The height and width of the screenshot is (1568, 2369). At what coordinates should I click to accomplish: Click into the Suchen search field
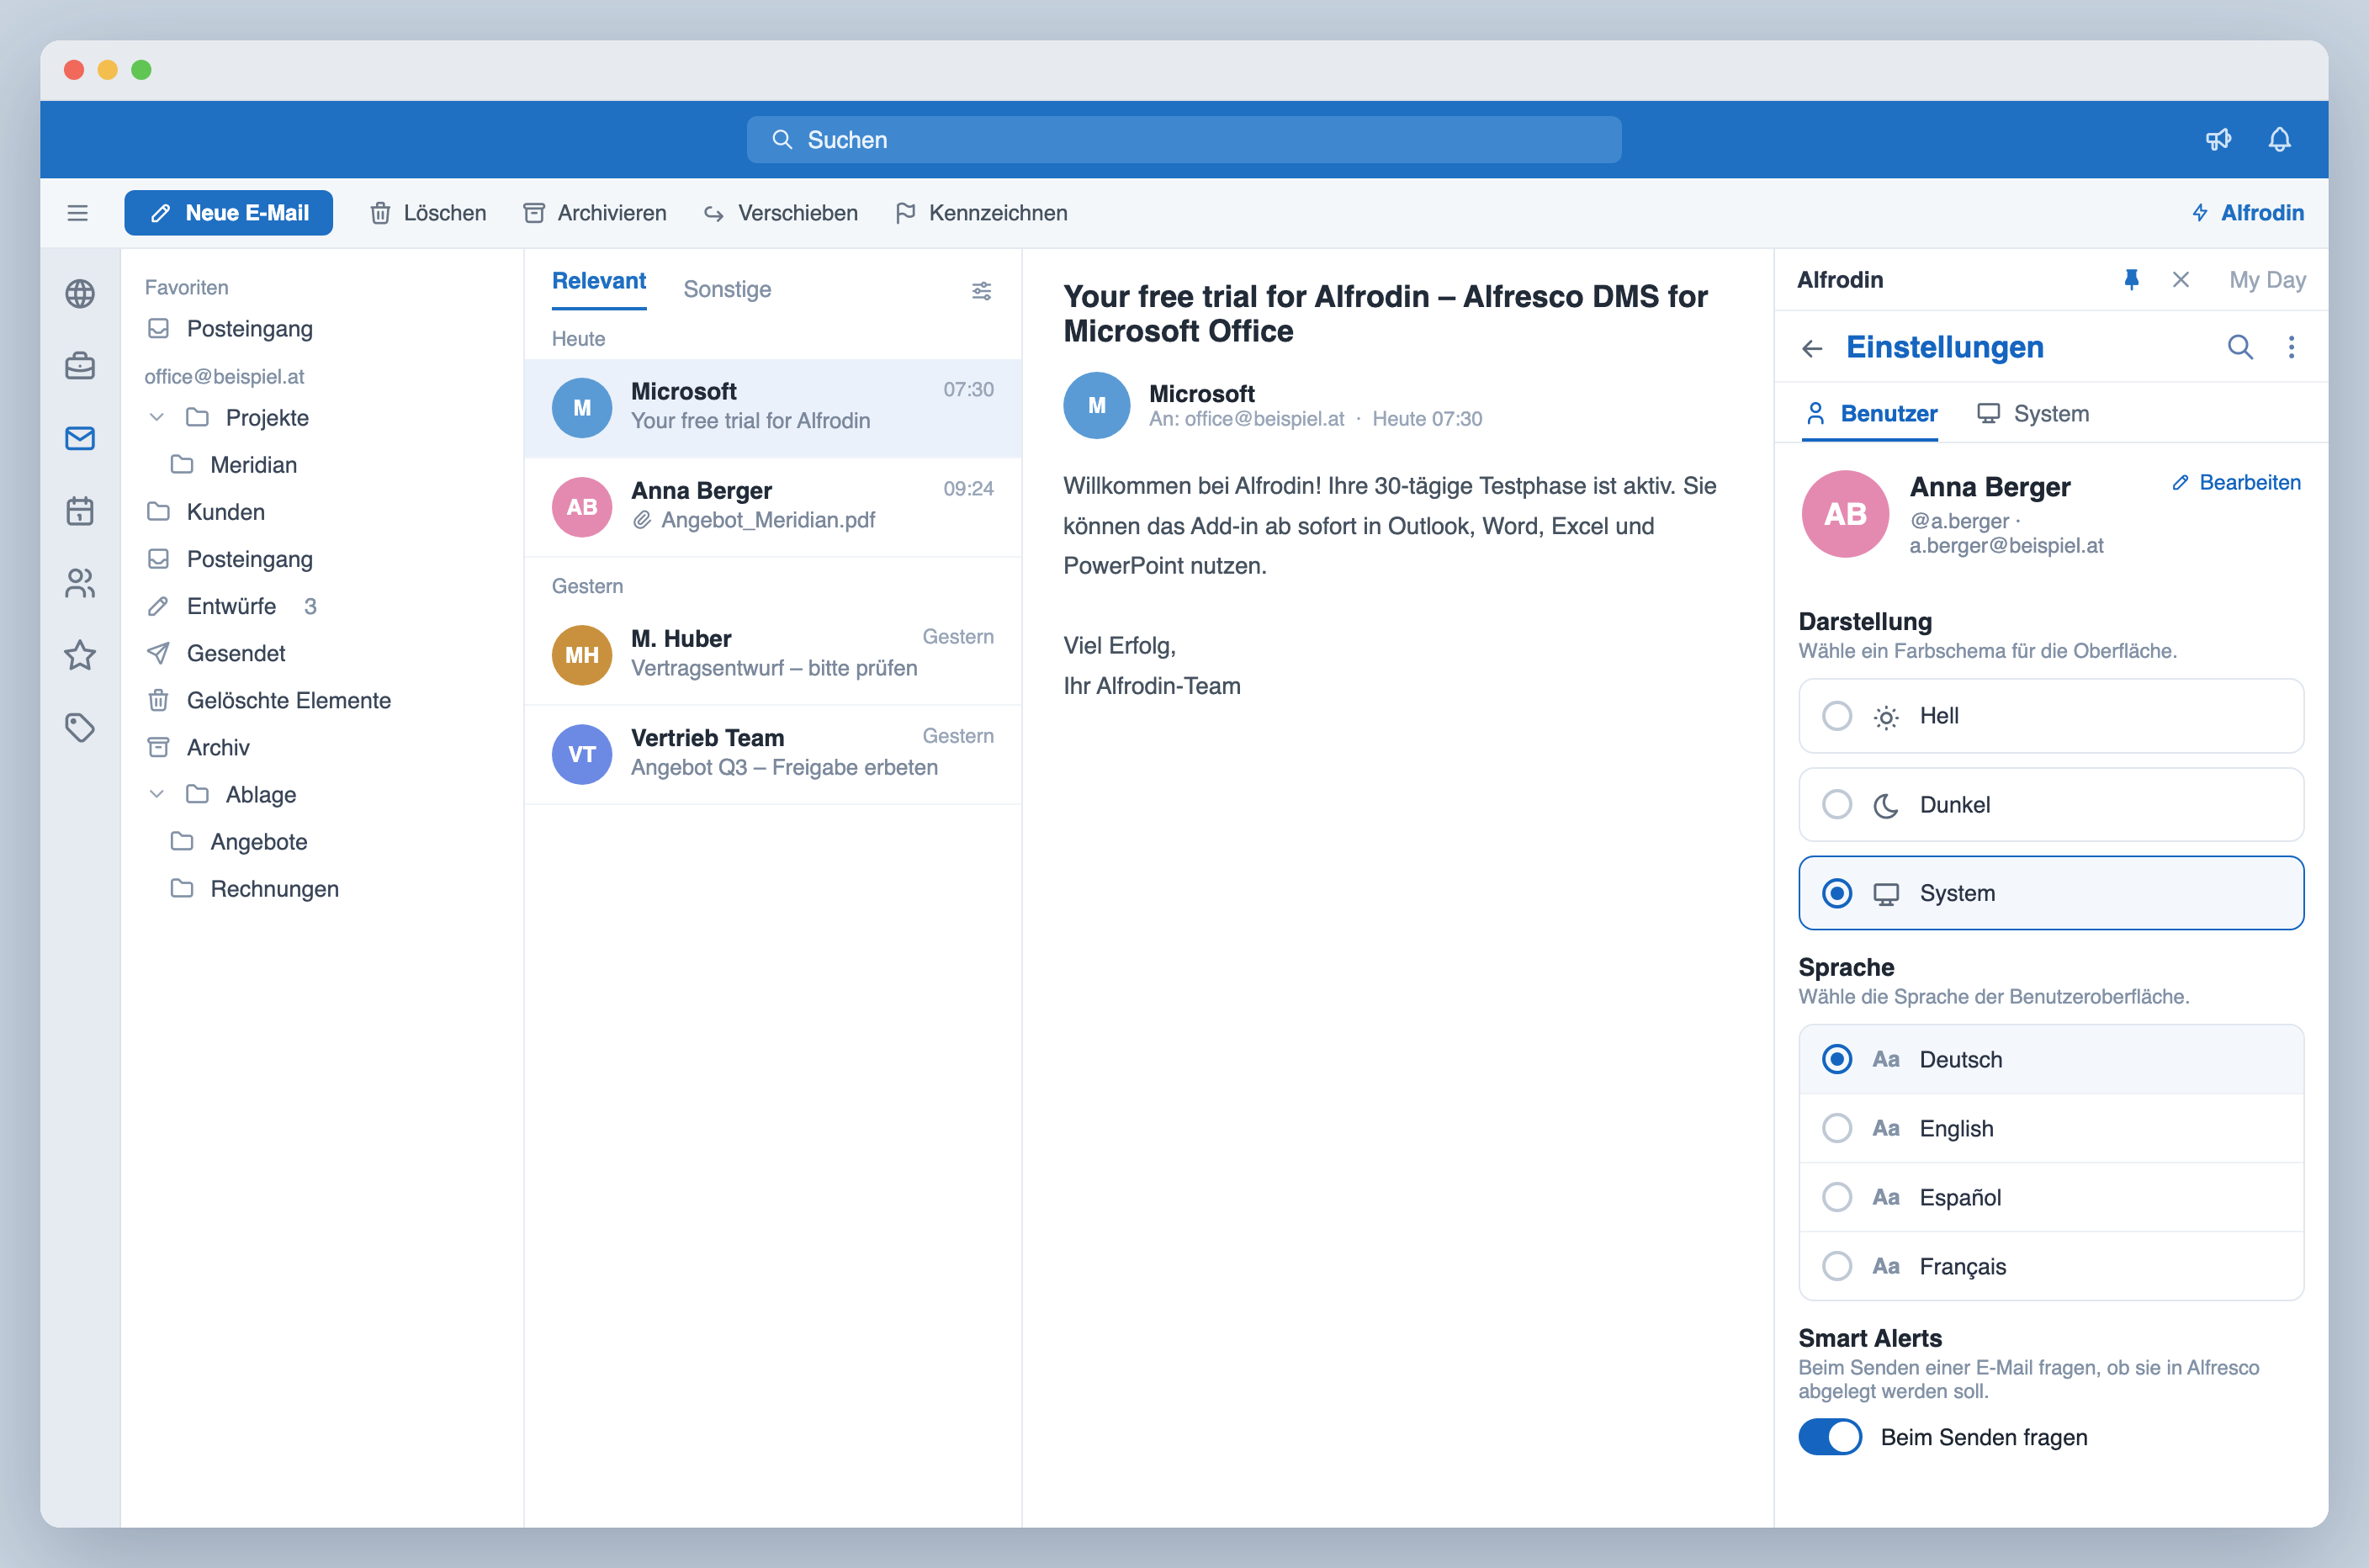pyautogui.click(x=1184, y=140)
